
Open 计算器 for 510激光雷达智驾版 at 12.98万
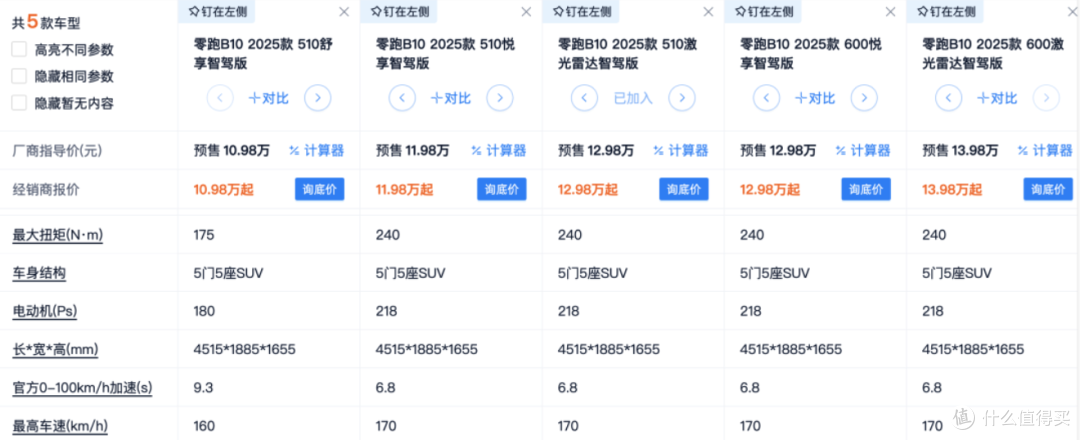pos(681,151)
